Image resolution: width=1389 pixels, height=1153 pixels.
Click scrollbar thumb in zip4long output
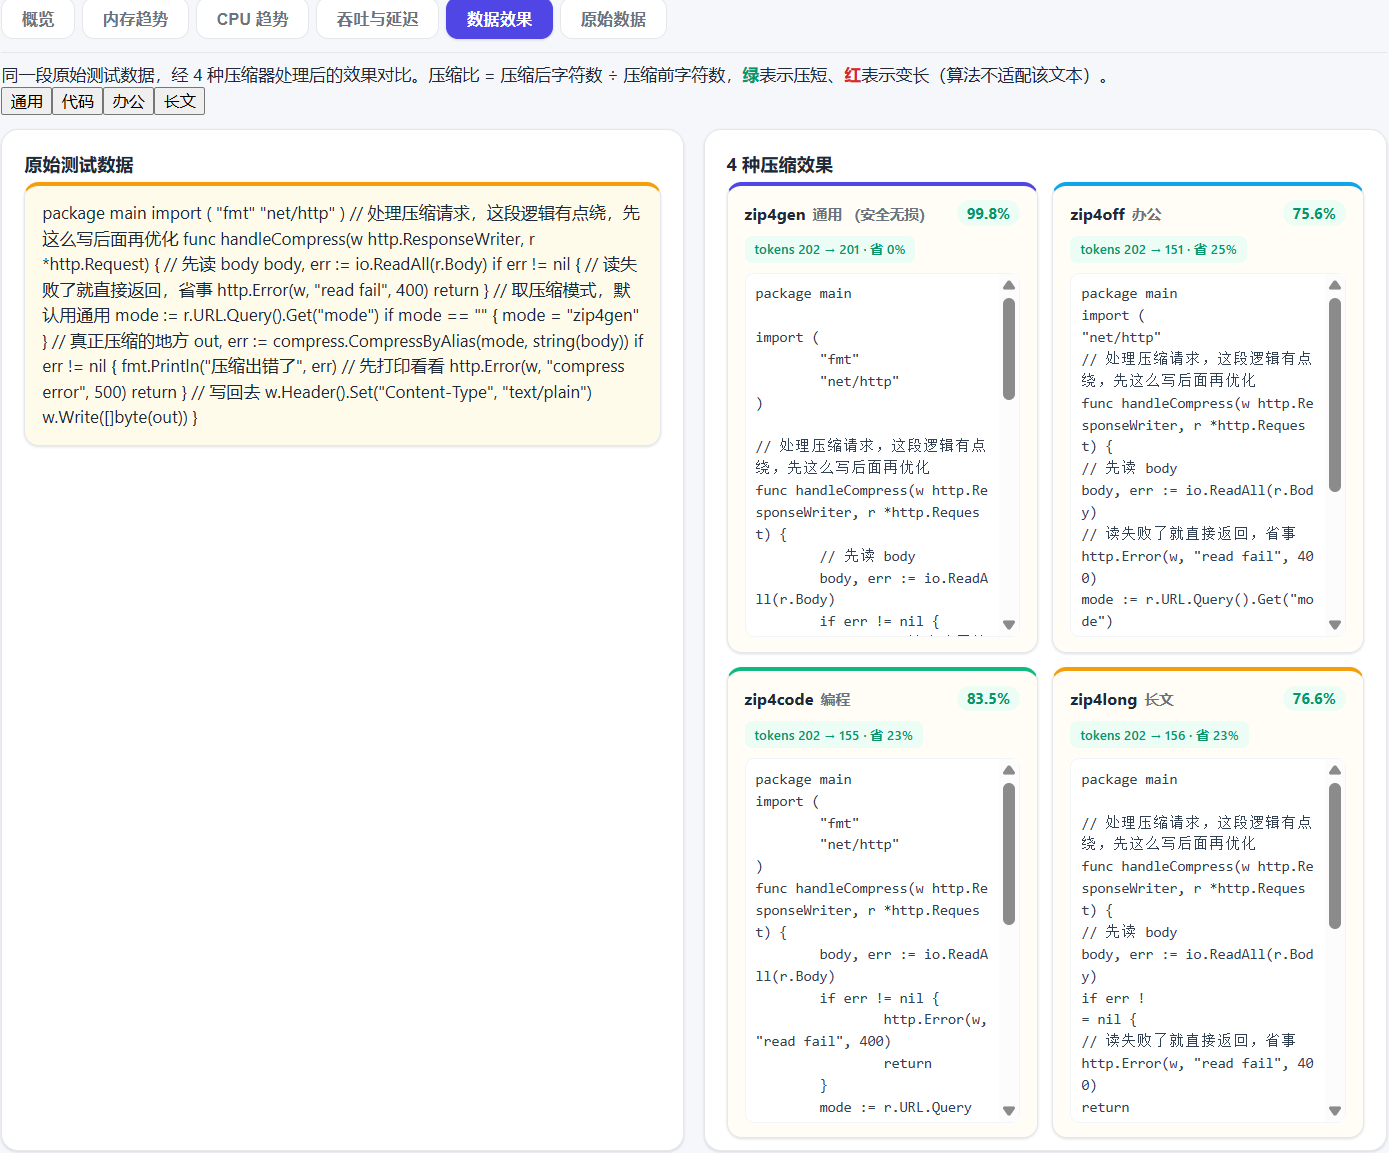[x=1335, y=856]
